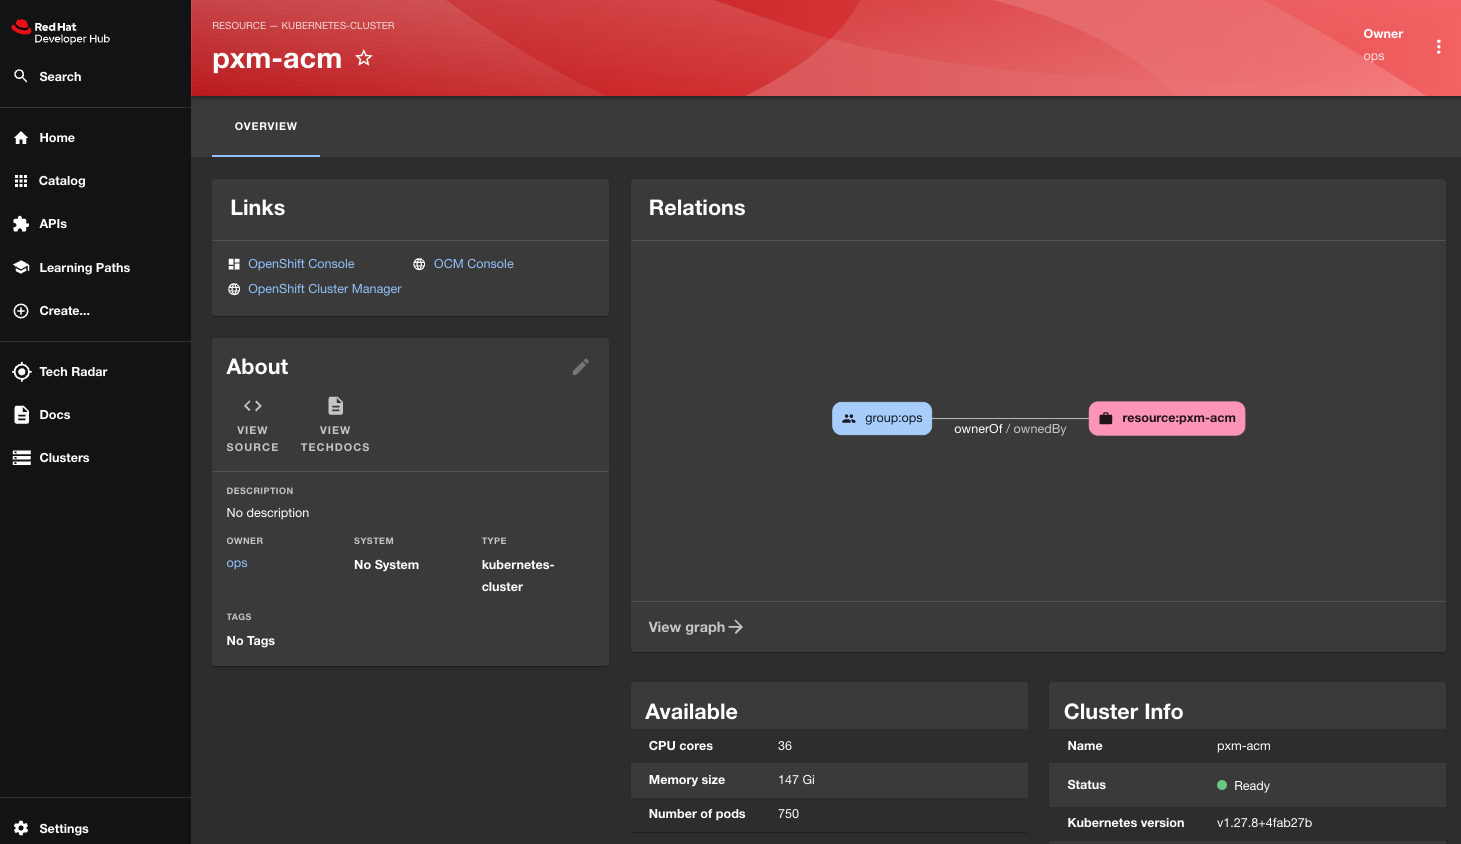Open the Clusters server icon

click(21, 458)
